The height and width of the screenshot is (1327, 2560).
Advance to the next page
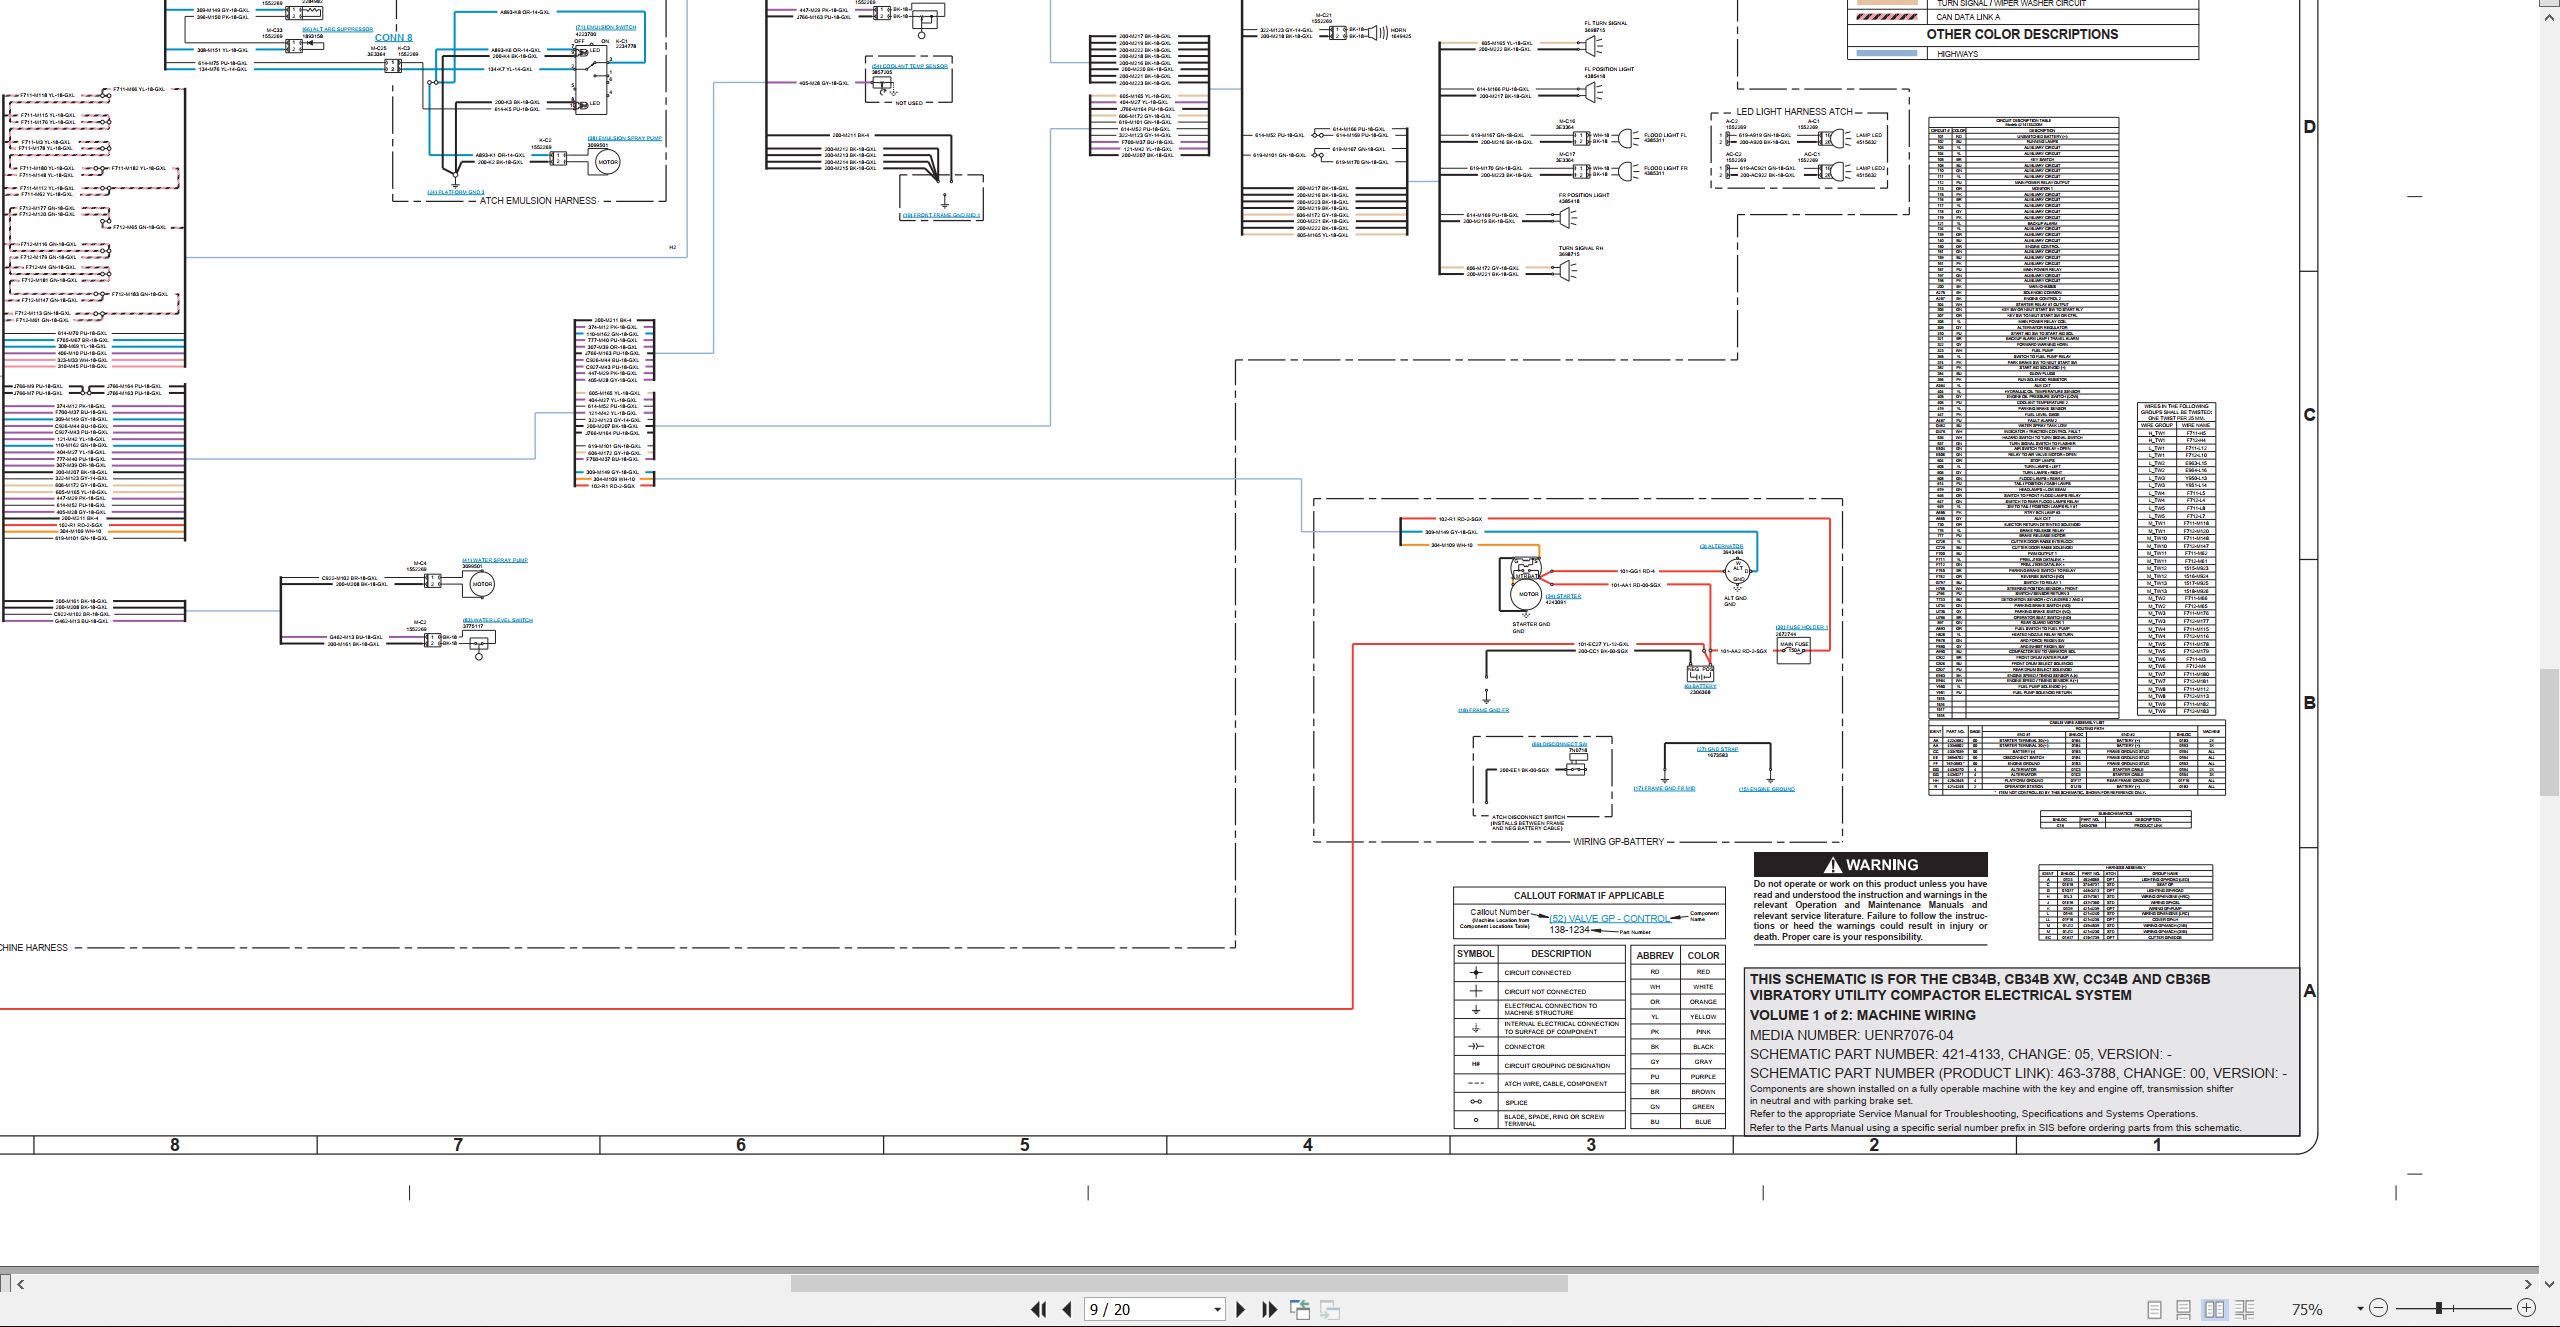1241,1309
